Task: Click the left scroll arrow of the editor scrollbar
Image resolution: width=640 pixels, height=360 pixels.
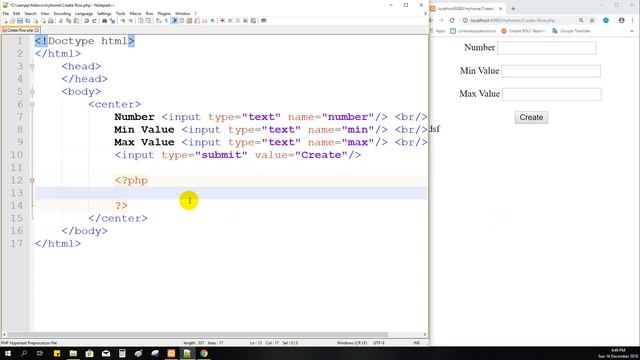Action: 4,334
